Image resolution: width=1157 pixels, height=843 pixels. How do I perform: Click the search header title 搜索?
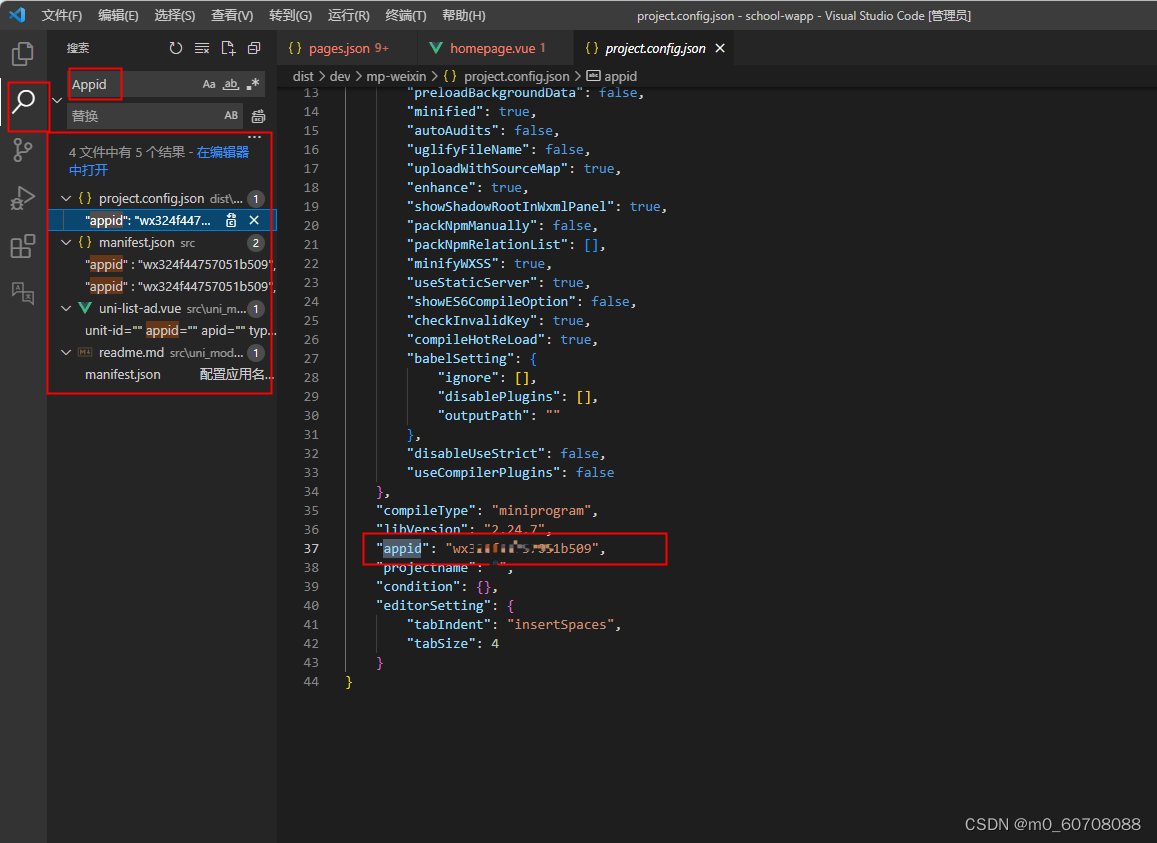coord(78,48)
